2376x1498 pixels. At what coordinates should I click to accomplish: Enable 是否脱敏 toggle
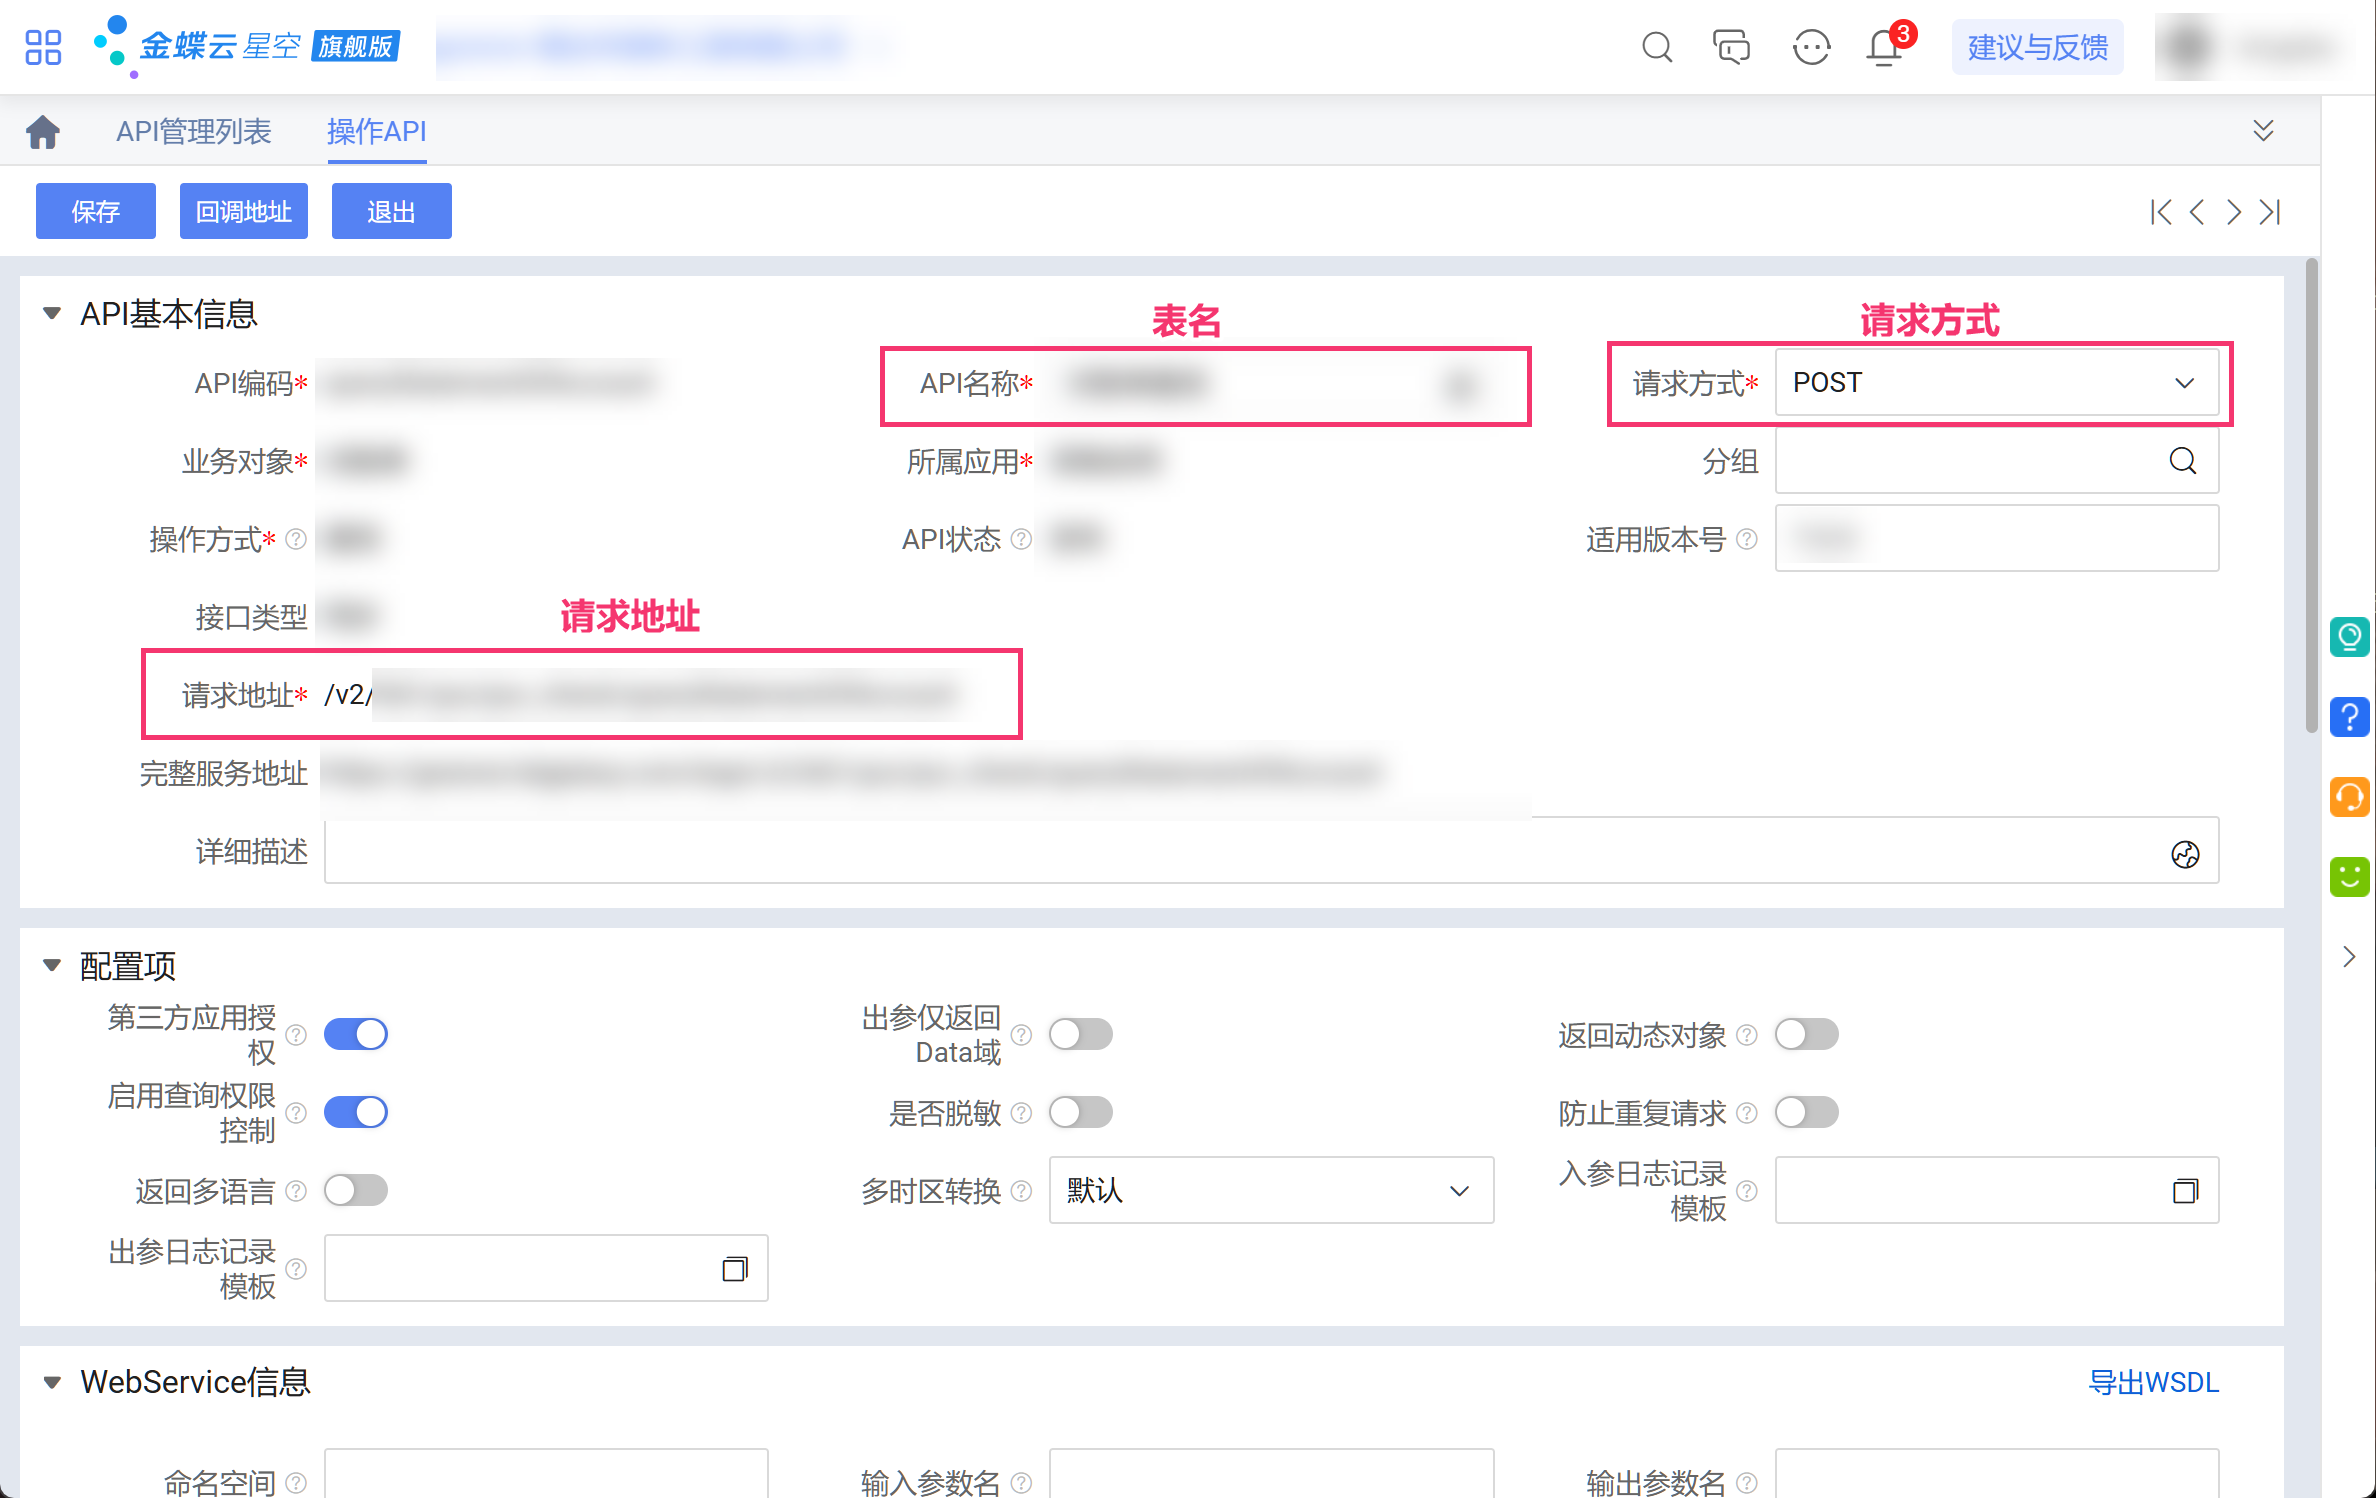tap(1081, 1112)
